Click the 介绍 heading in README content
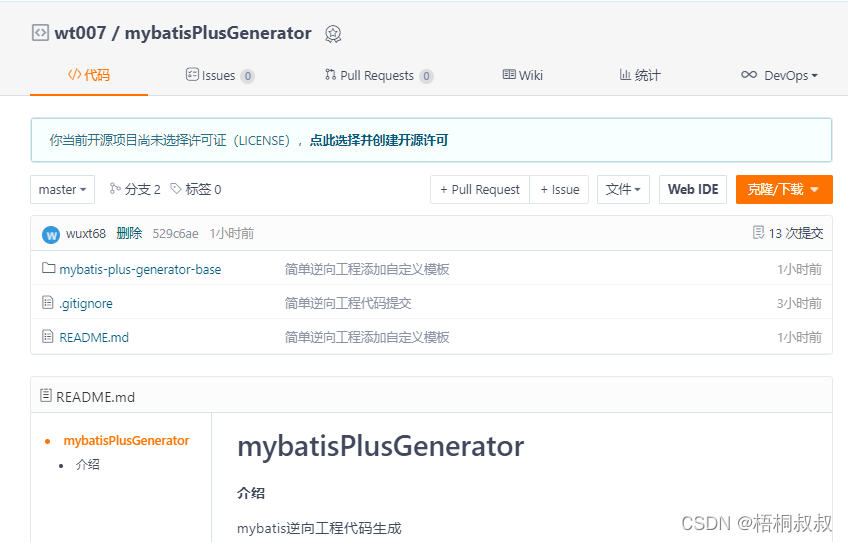The width and height of the screenshot is (848, 542). (x=251, y=493)
